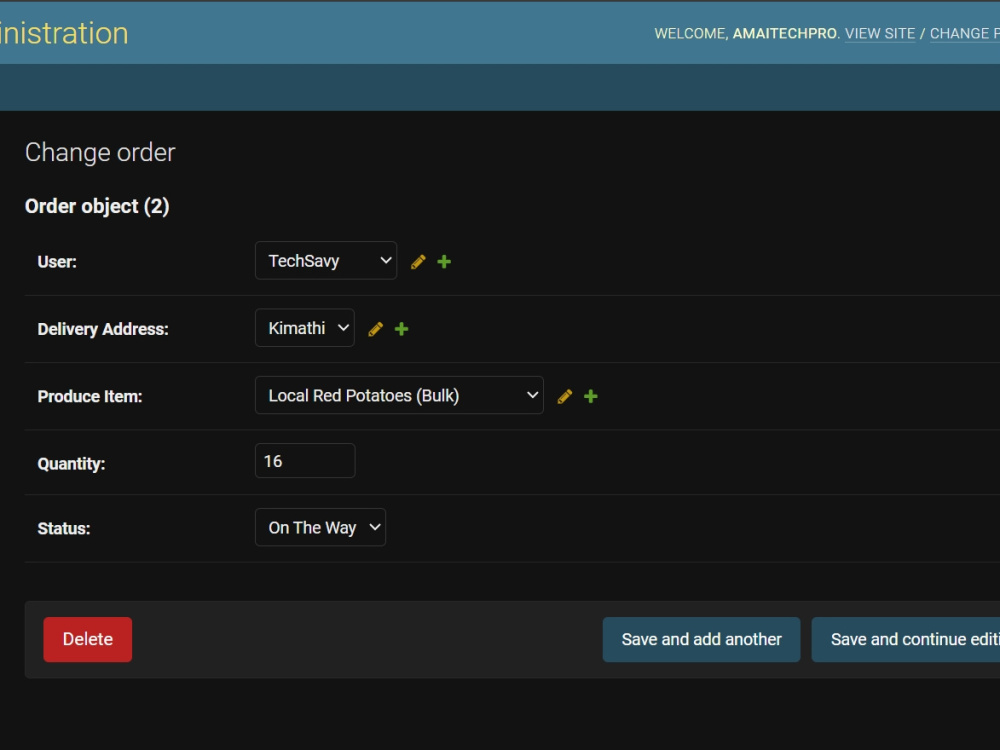Edit selected Delivery Address via pencil icon
Screen dimensions: 1000x750
pyautogui.click(x=376, y=329)
